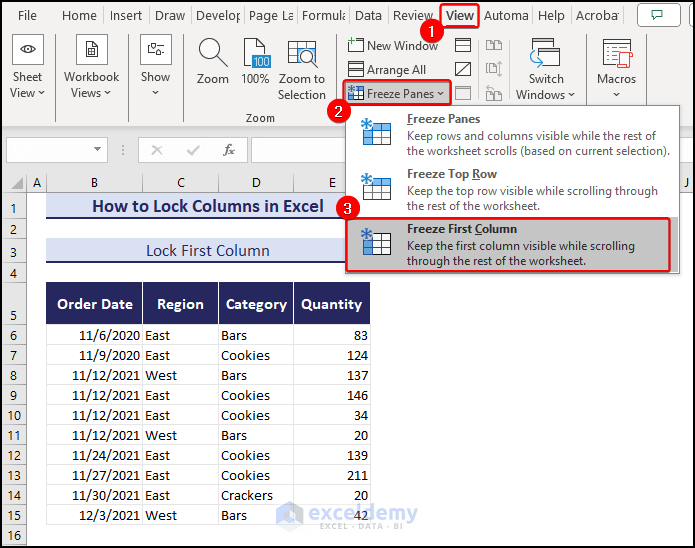Select column C header
Screen dimensions: 695x548
(180, 183)
